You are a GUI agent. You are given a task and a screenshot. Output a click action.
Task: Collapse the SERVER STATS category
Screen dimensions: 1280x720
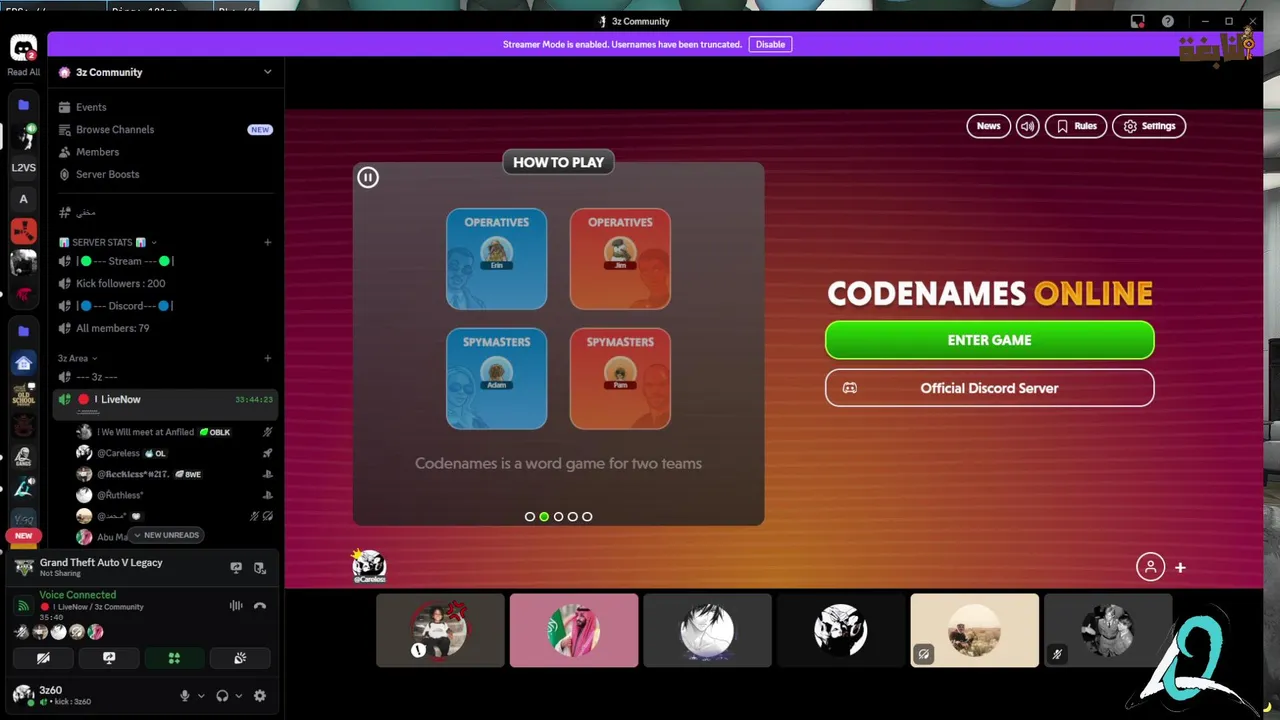coord(108,242)
